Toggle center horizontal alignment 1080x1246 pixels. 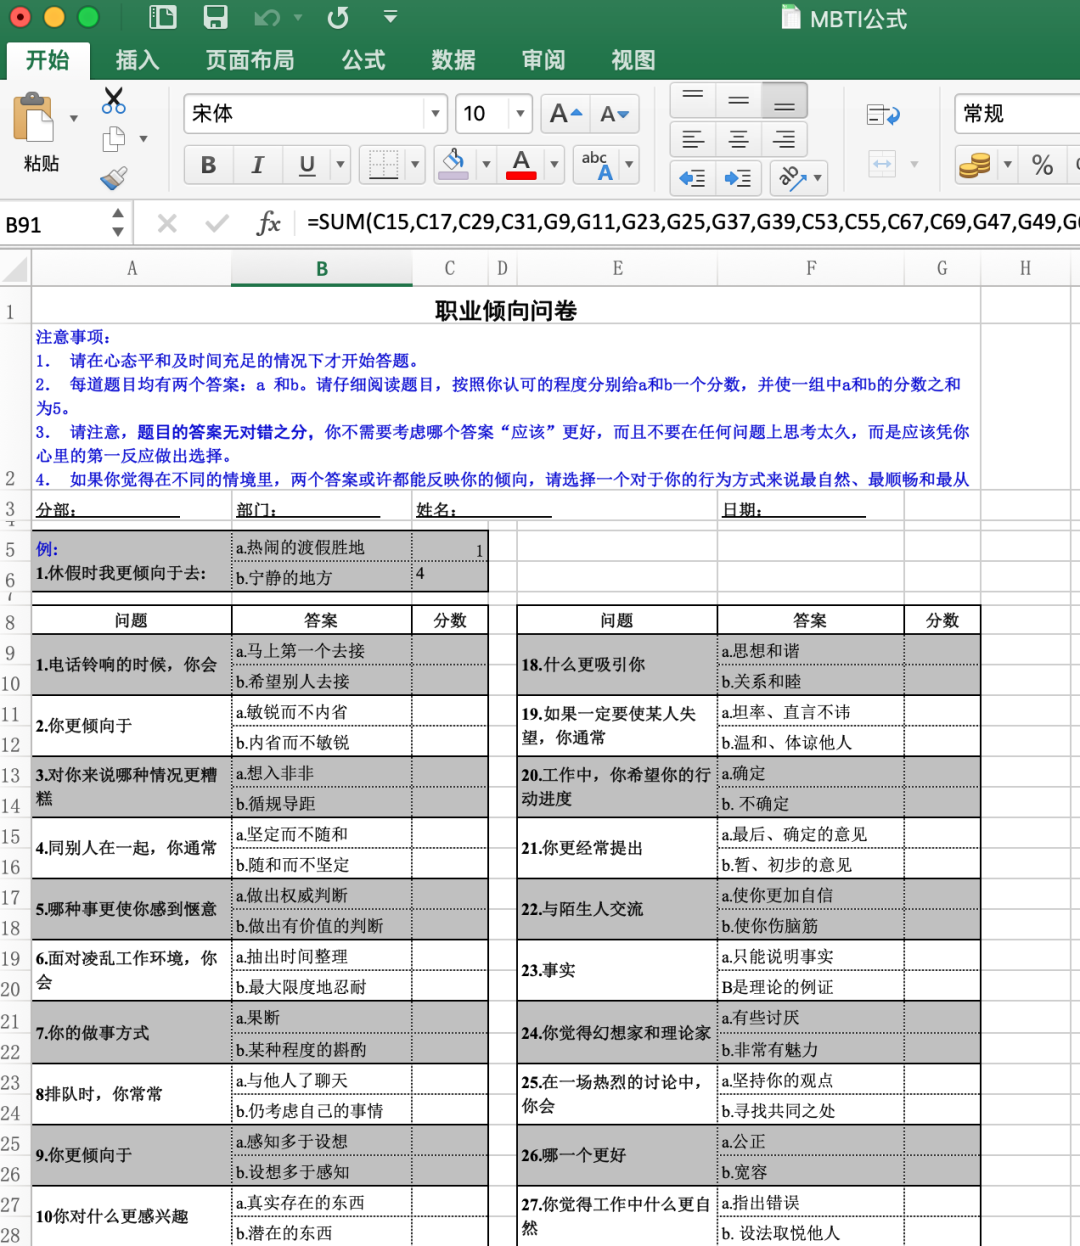pyautogui.click(x=738, y=140)
